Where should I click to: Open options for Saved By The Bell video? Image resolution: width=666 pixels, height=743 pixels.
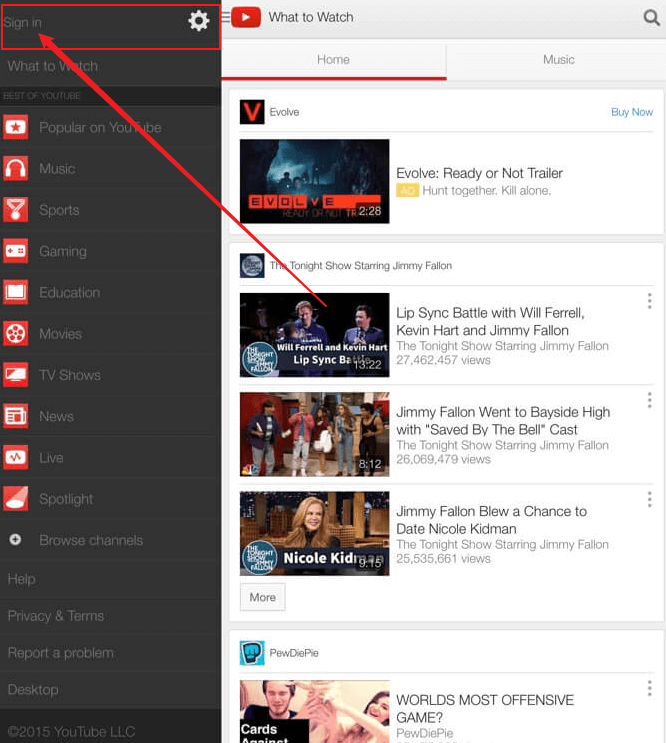(649, 400)
